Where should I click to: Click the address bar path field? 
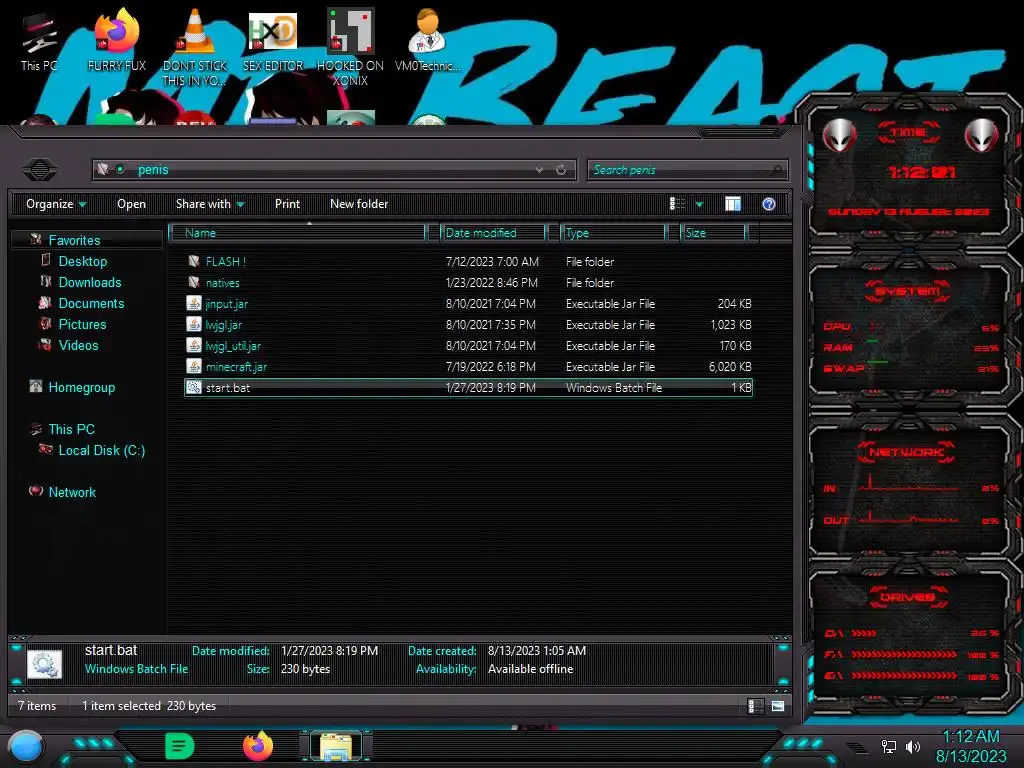tap(333, 170)
